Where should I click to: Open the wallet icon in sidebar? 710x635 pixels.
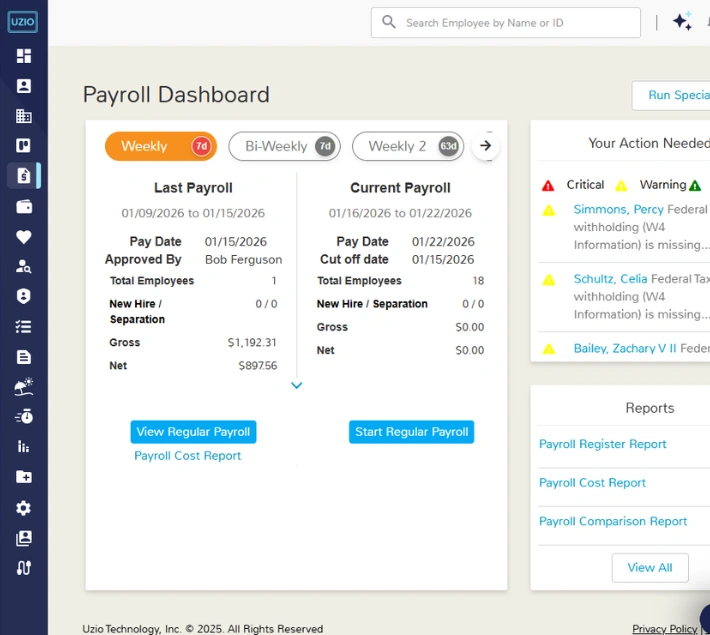(x=24, y=207)
